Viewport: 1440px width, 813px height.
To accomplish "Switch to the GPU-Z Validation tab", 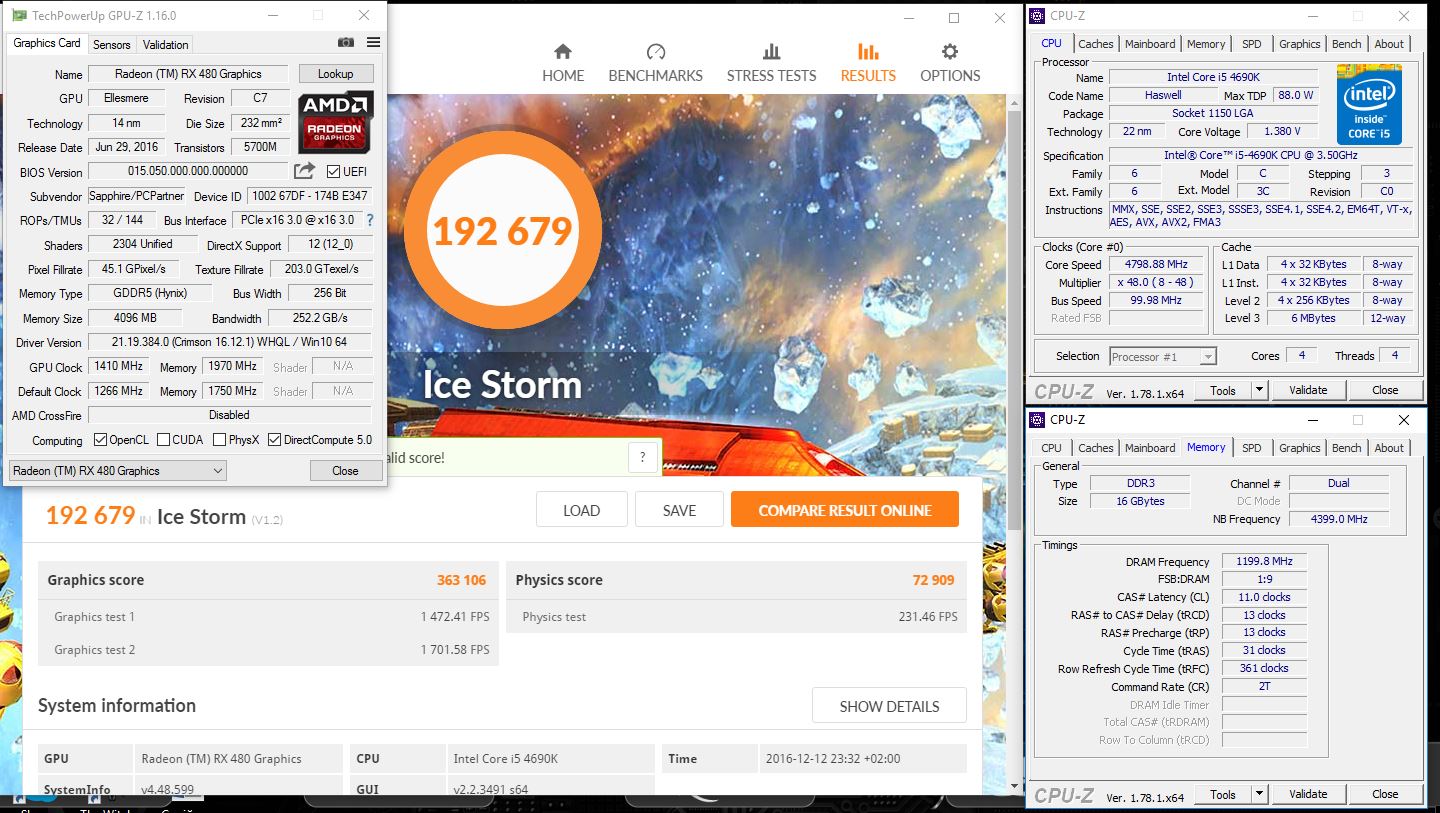I will click(165, 44).
